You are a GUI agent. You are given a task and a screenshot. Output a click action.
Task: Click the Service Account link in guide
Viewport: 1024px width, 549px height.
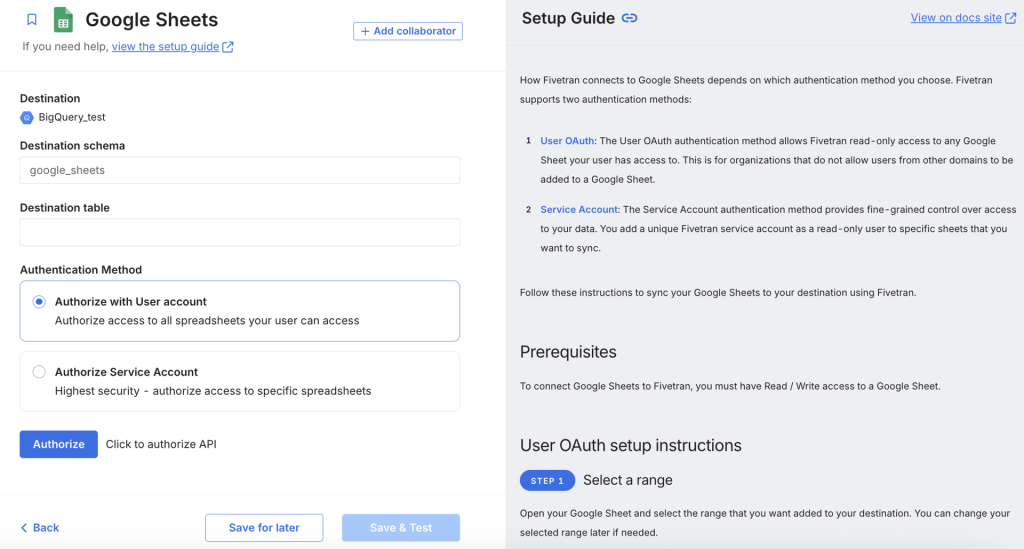click(579, 210)
